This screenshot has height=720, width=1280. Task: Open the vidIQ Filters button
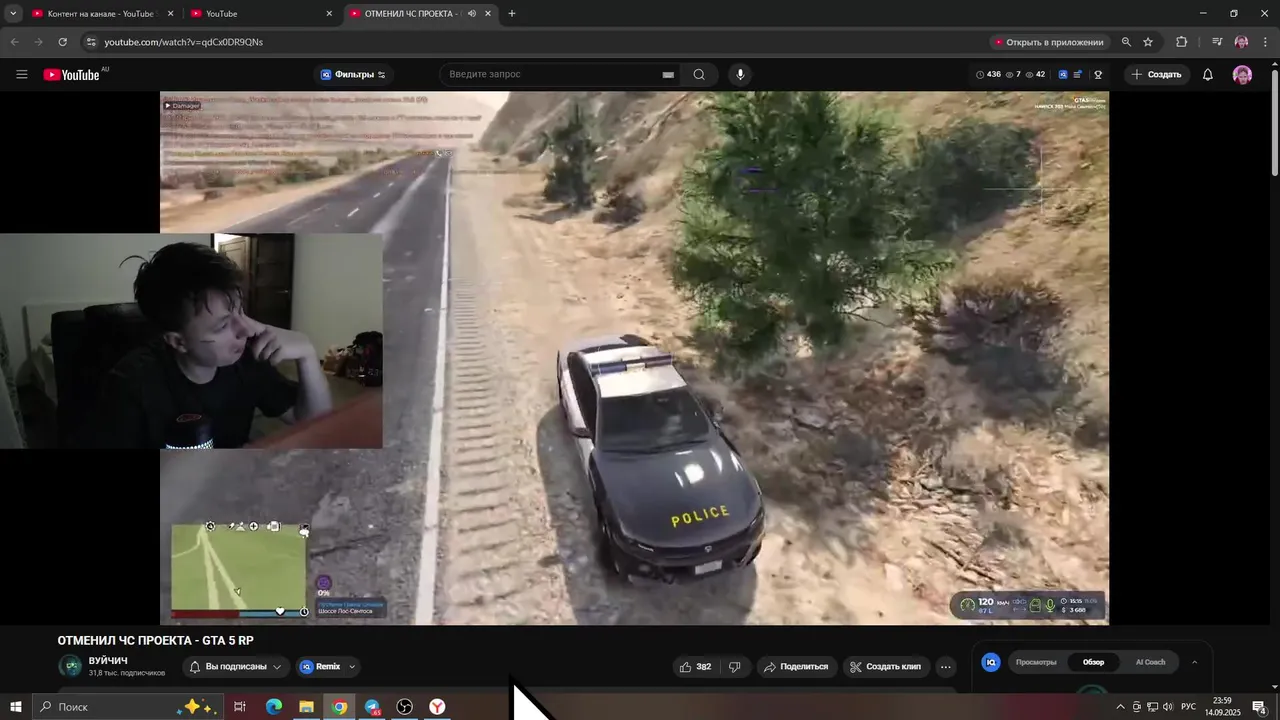pyautogui.click(x=353, y=74)
